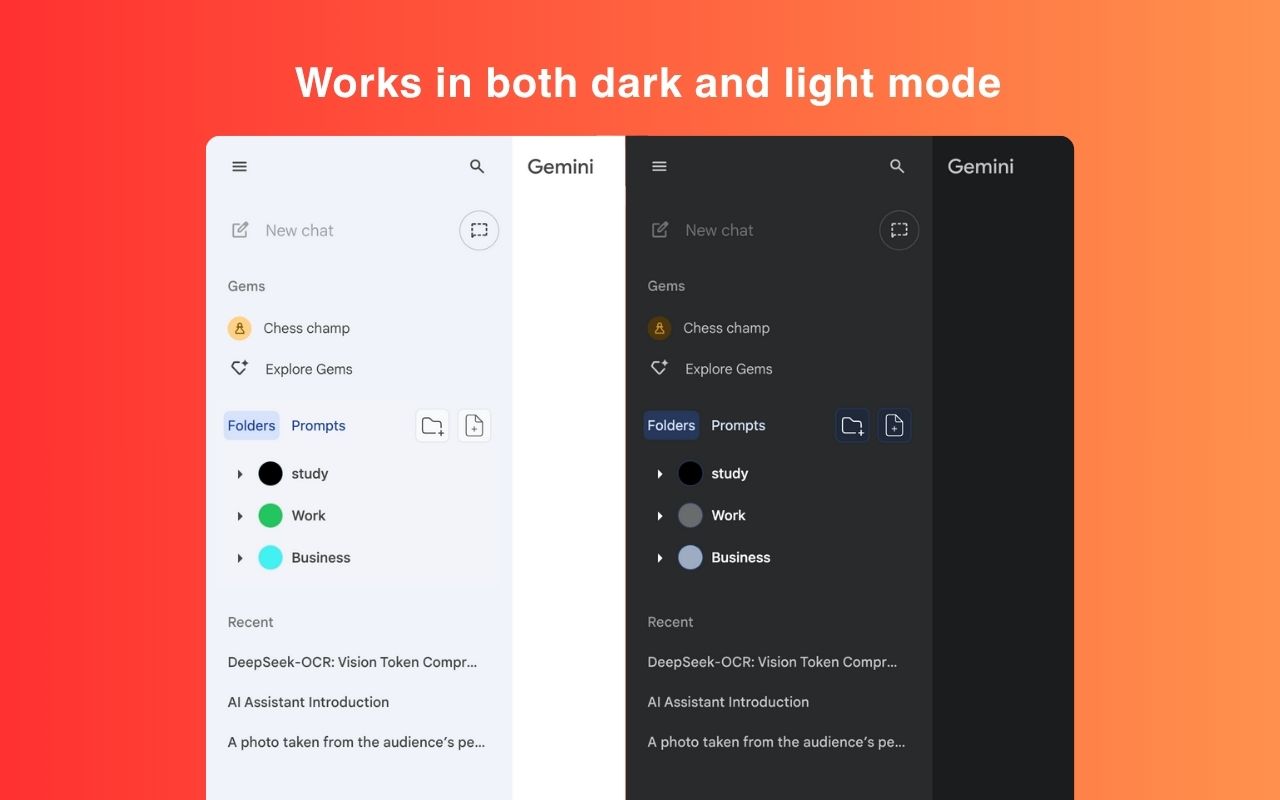Select the audience photo recent chat
The height and width of the screenshot is (800, 1280).
coord(355,742)
